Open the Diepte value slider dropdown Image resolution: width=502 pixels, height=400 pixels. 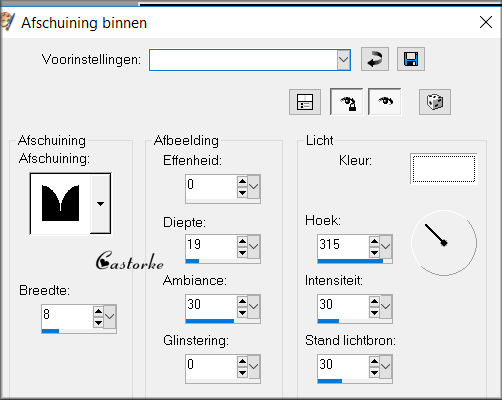pos(254,246)
